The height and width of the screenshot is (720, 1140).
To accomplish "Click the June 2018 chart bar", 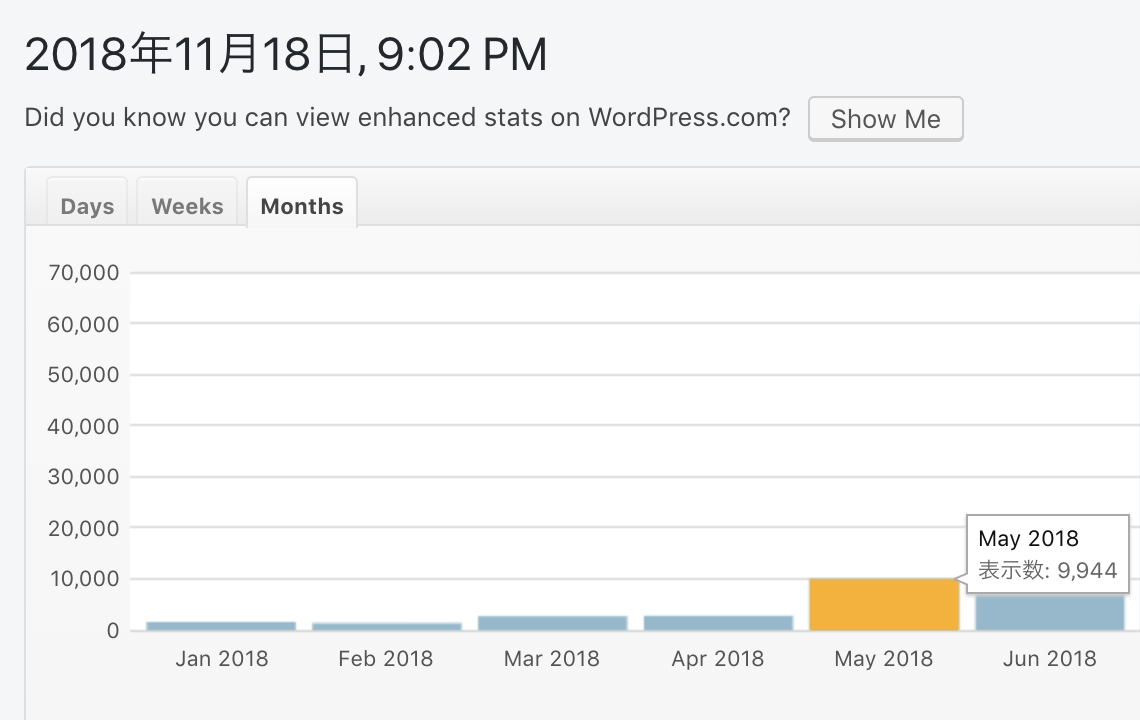I will [1050, 613].
